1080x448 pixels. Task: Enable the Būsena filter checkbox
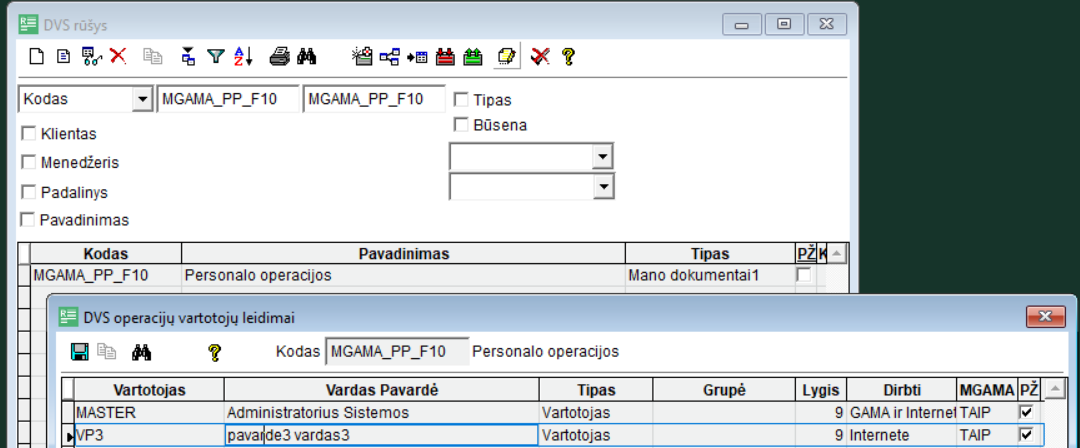tap(461, 125)
